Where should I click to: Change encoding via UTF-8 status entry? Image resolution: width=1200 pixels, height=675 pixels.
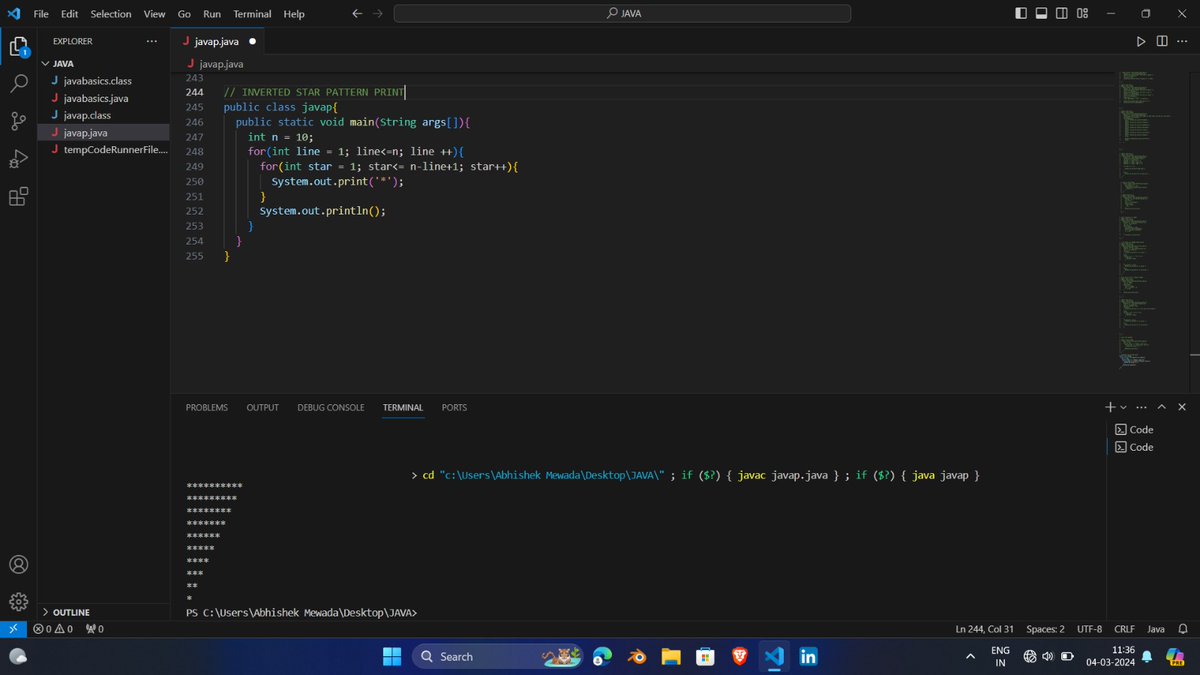tap(1089, 629)
